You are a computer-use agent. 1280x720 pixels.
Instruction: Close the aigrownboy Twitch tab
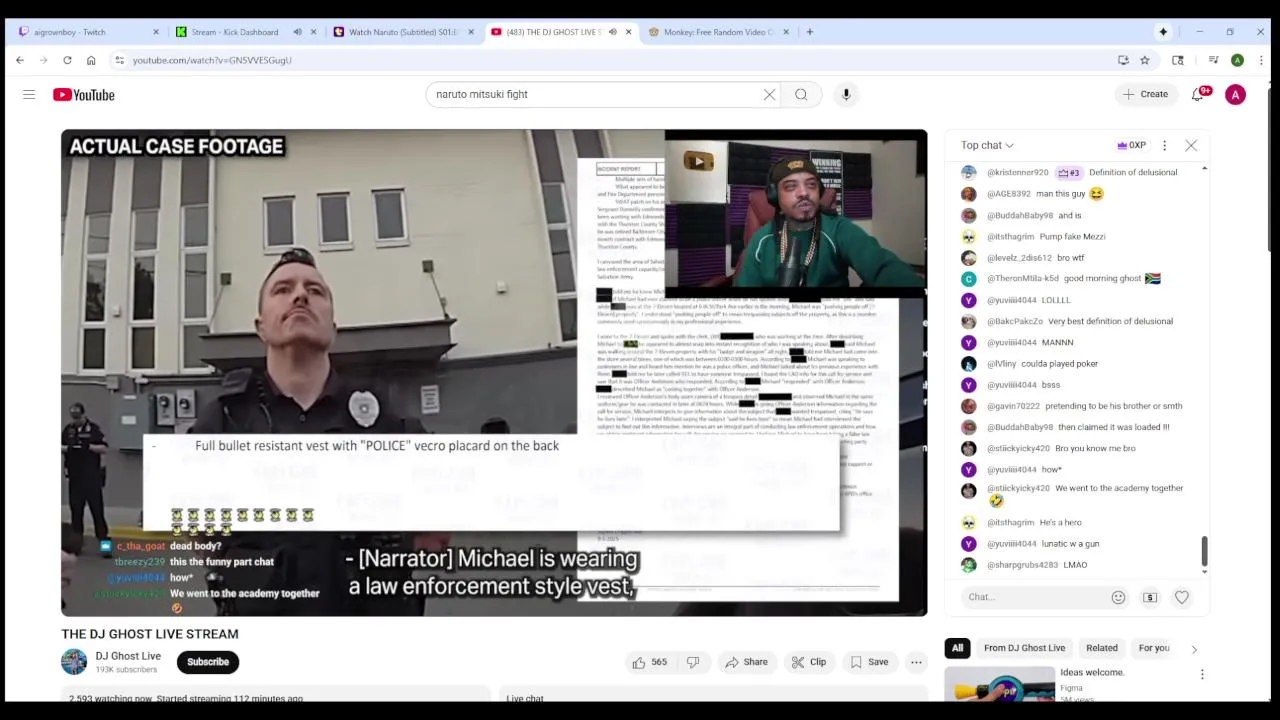pyautogui.click(x=156, y=32)
